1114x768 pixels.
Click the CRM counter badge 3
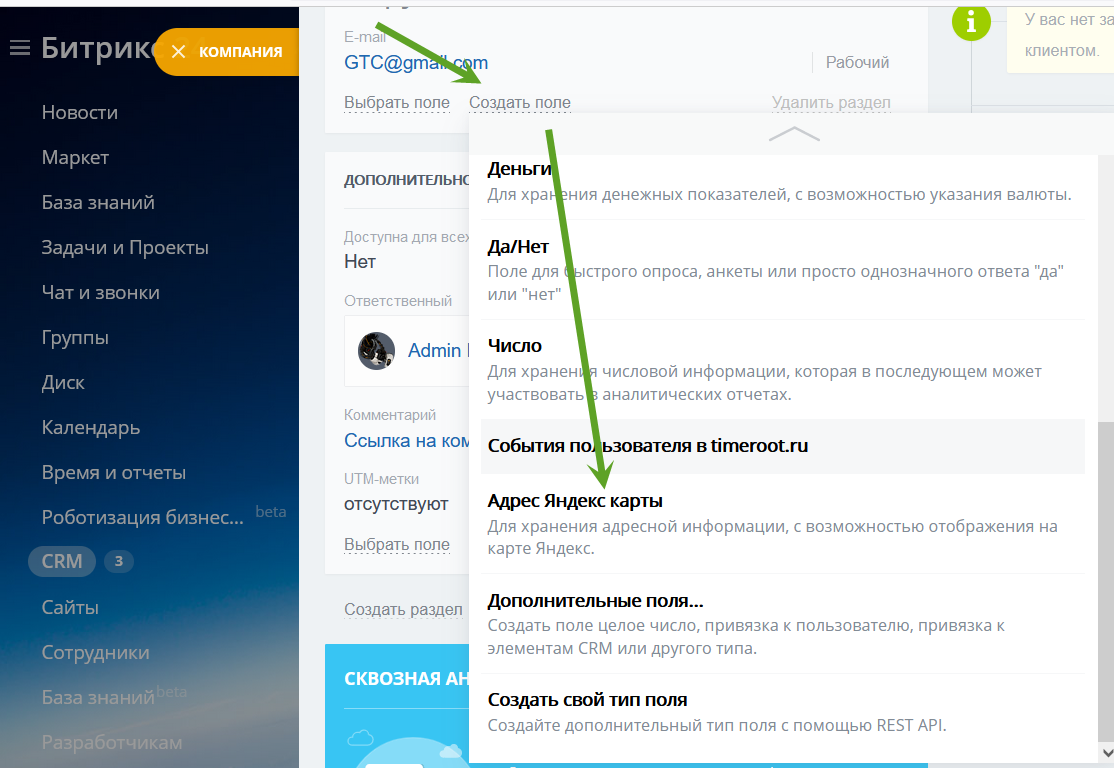point(119,561)
